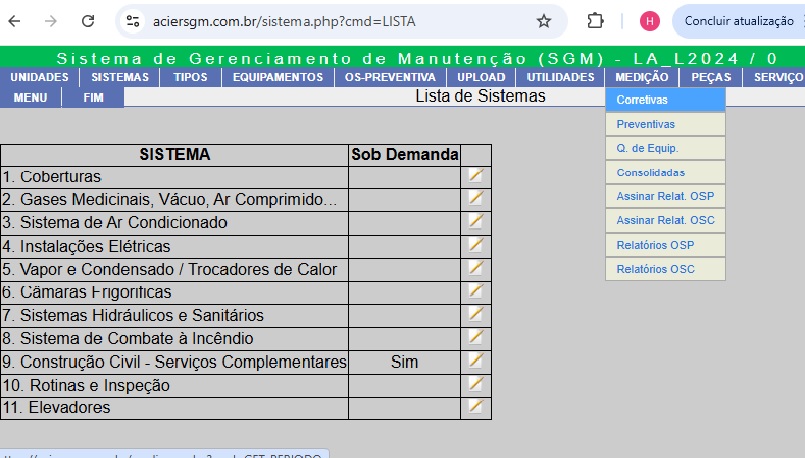Open the OS-PREVENTIVA tab
The height and width of the screenshot is (458, 805).
(x=390, y=77)
